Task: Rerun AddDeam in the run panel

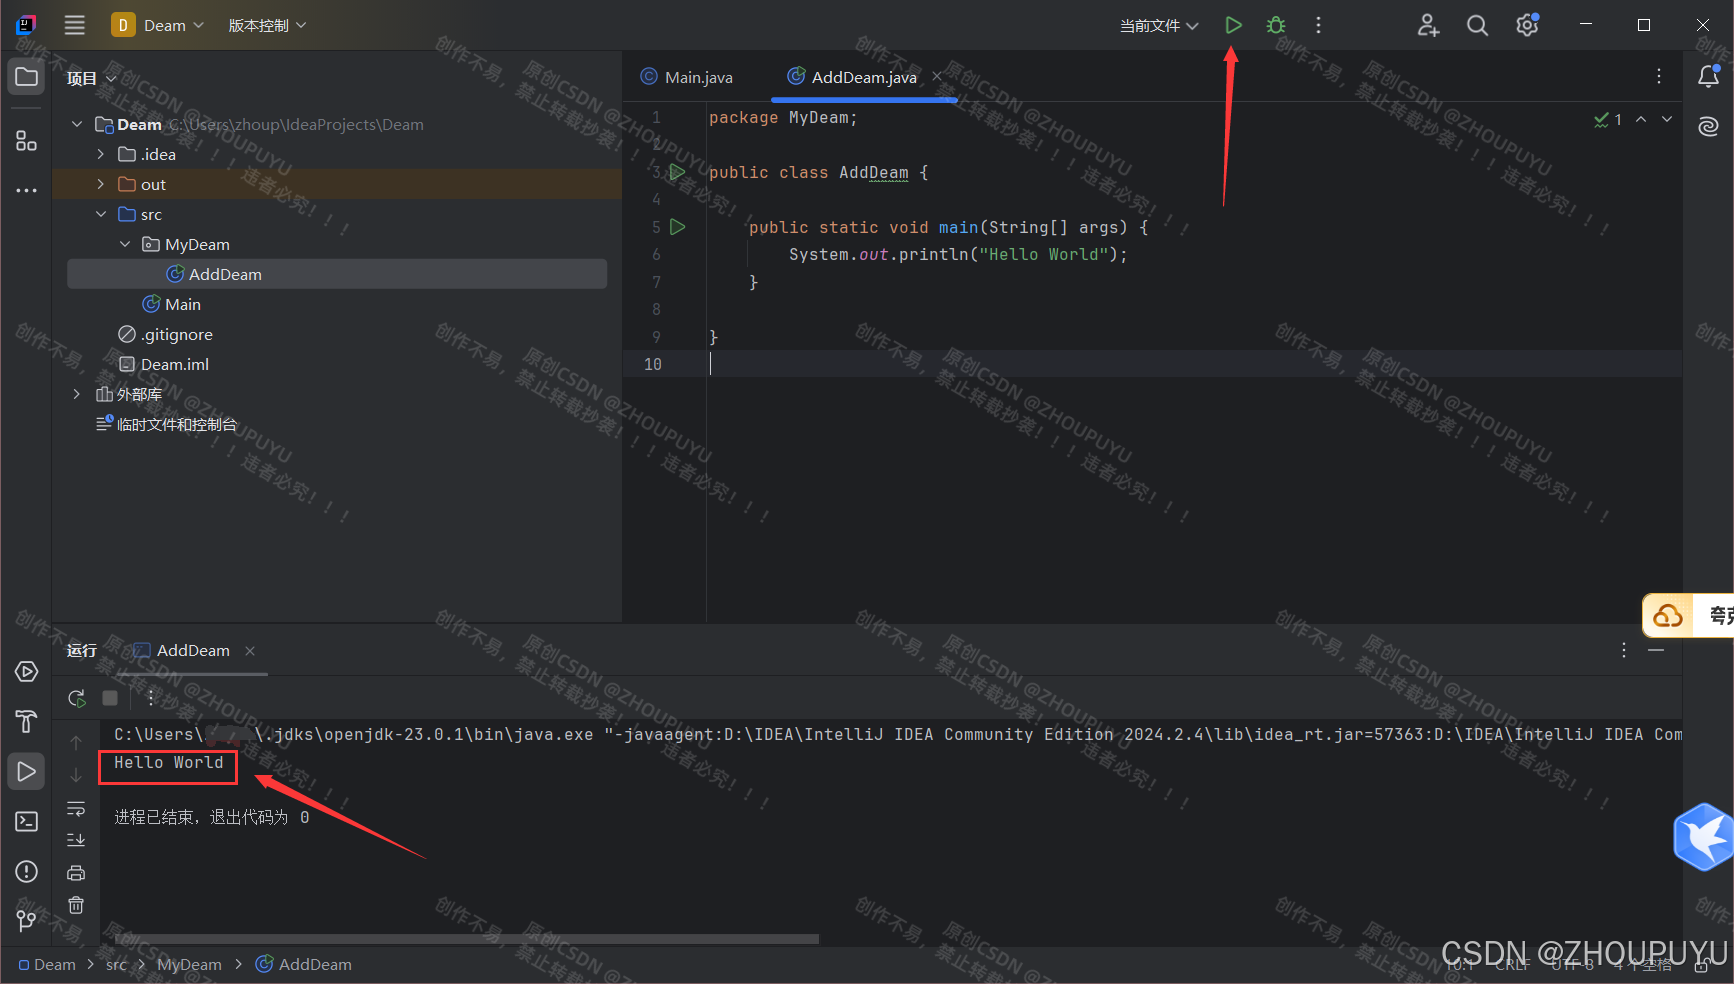Action: point(77,697)
